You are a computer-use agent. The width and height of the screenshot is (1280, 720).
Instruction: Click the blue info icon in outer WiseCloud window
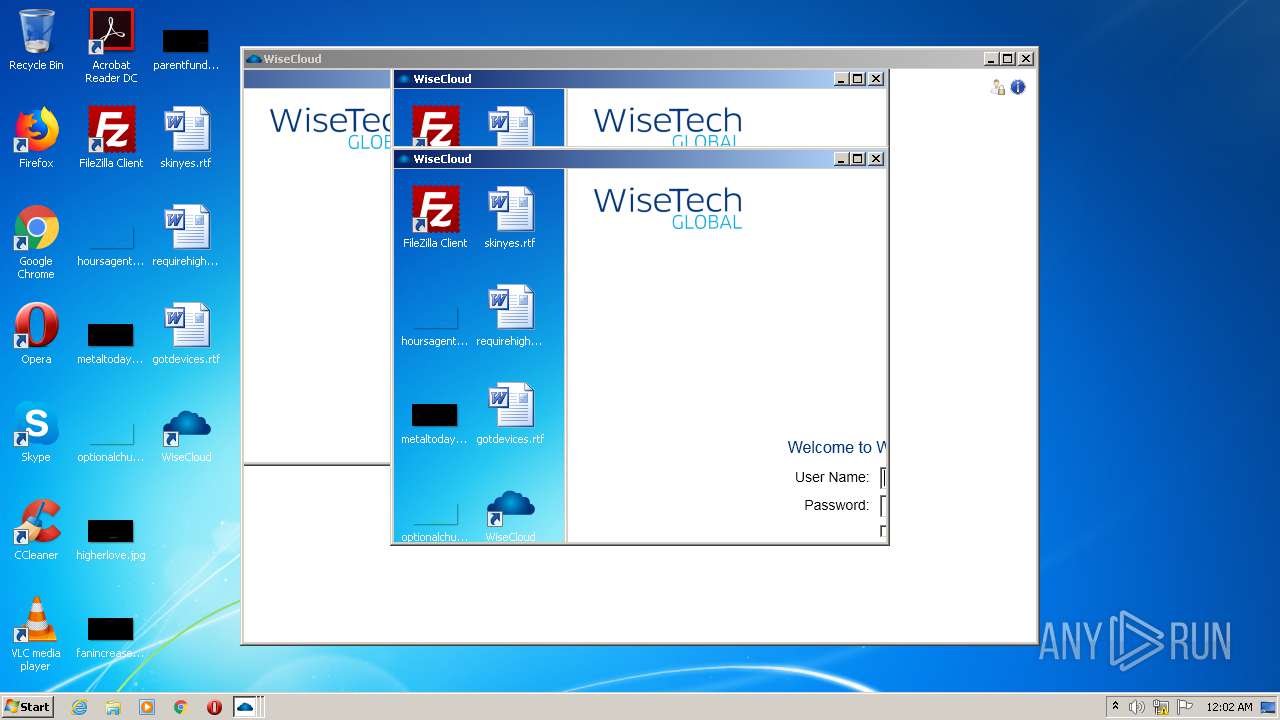(x=1018, y=88)
